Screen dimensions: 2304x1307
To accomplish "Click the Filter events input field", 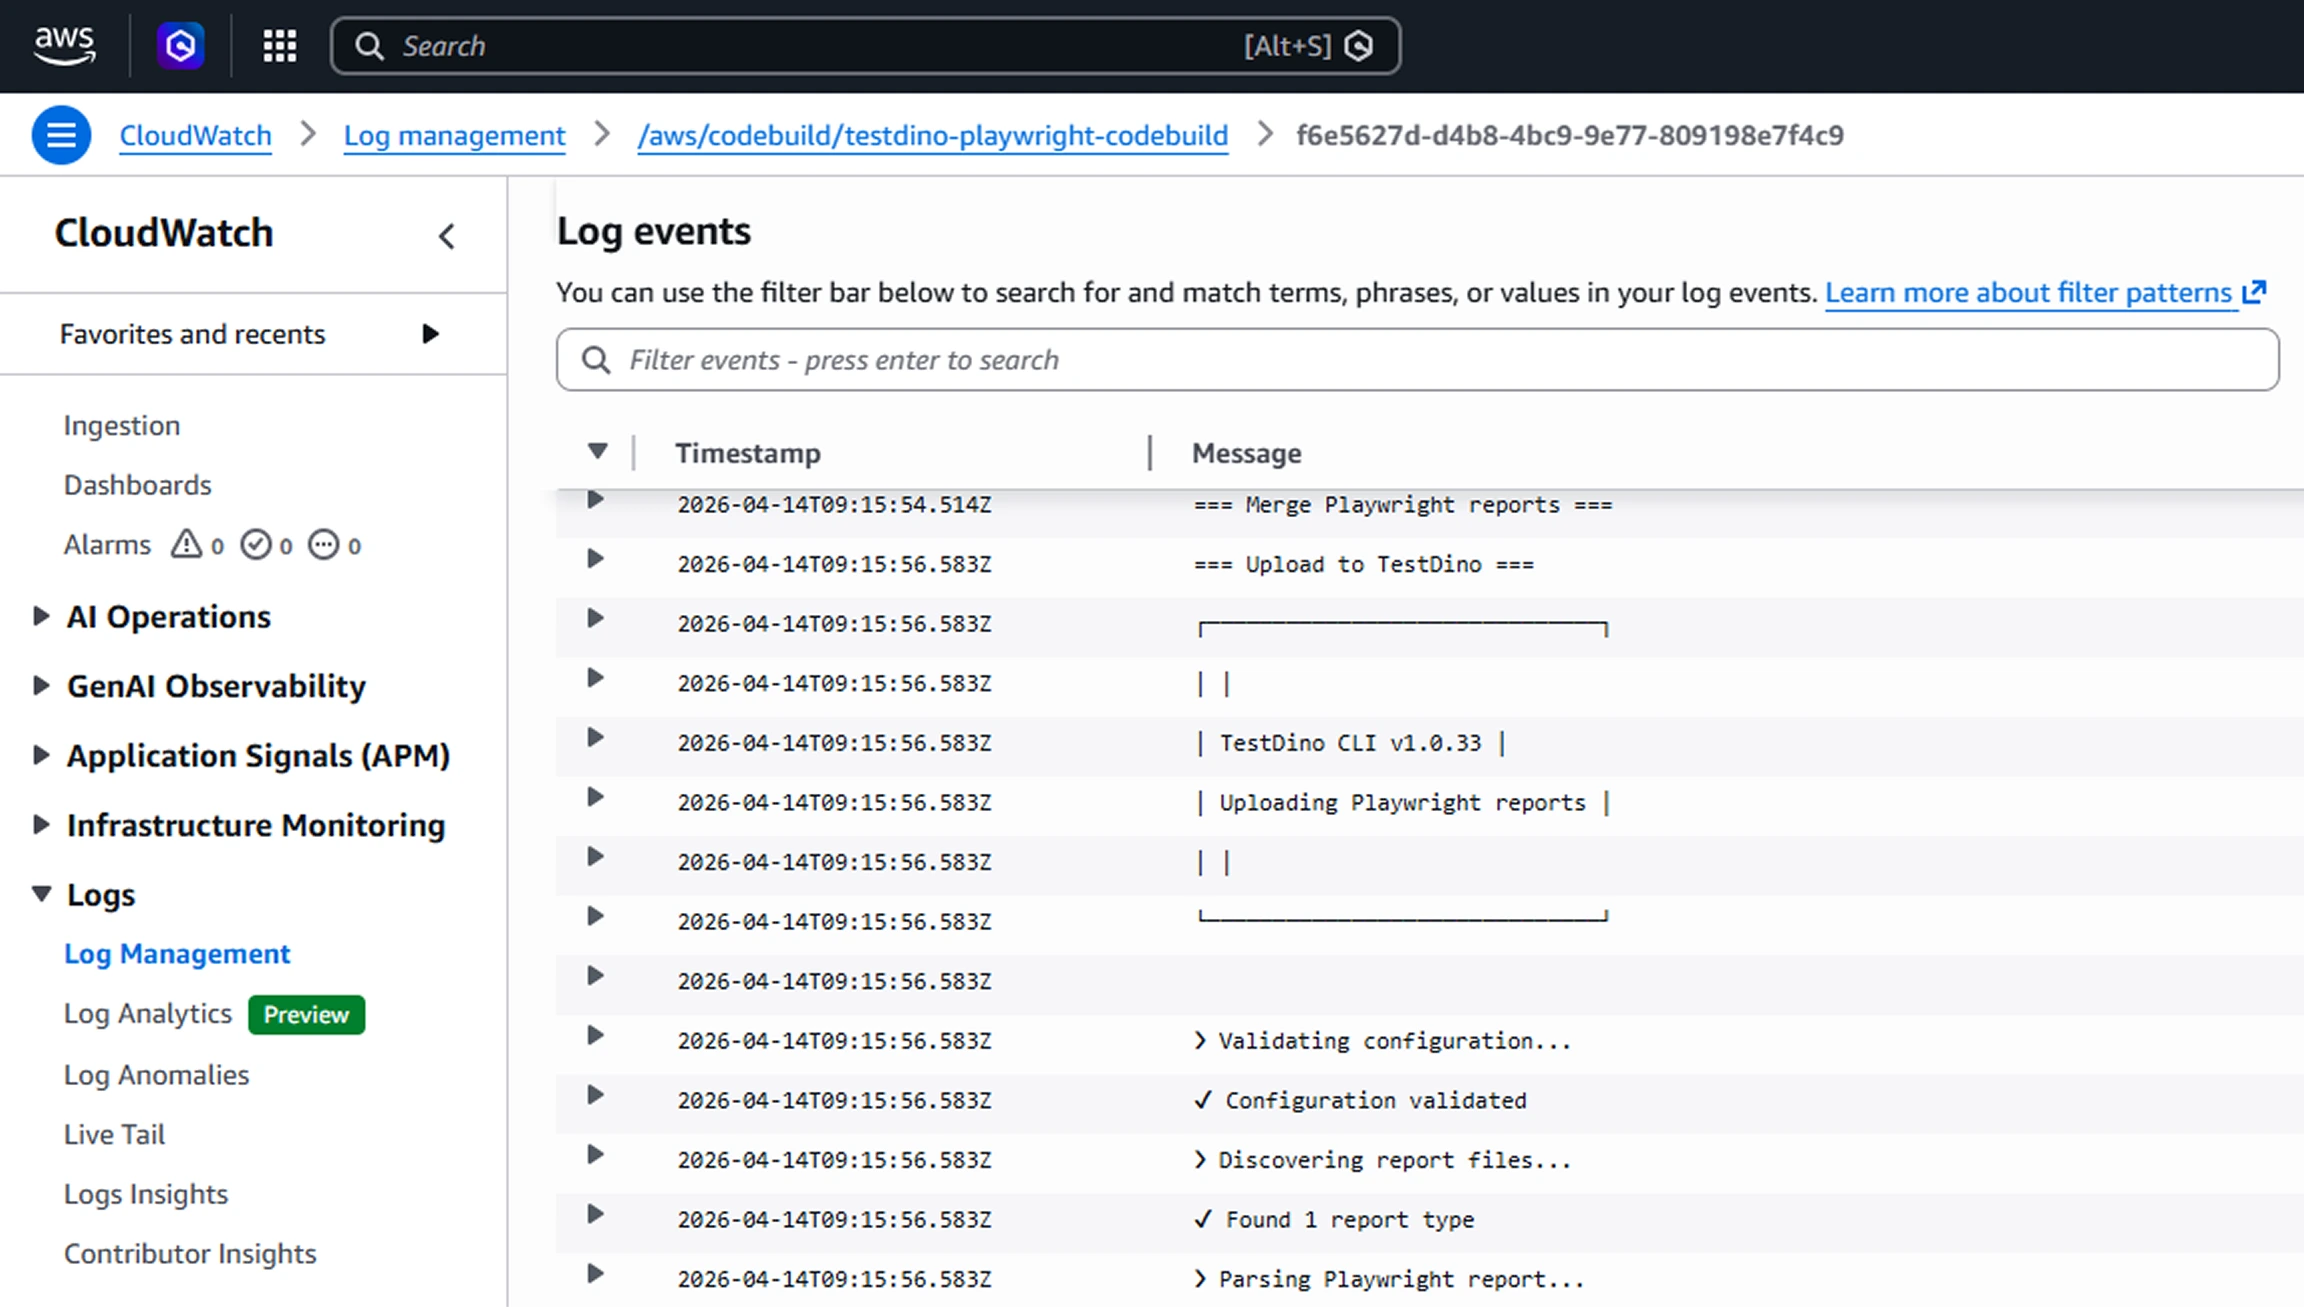I will [x=1417, y=360].
